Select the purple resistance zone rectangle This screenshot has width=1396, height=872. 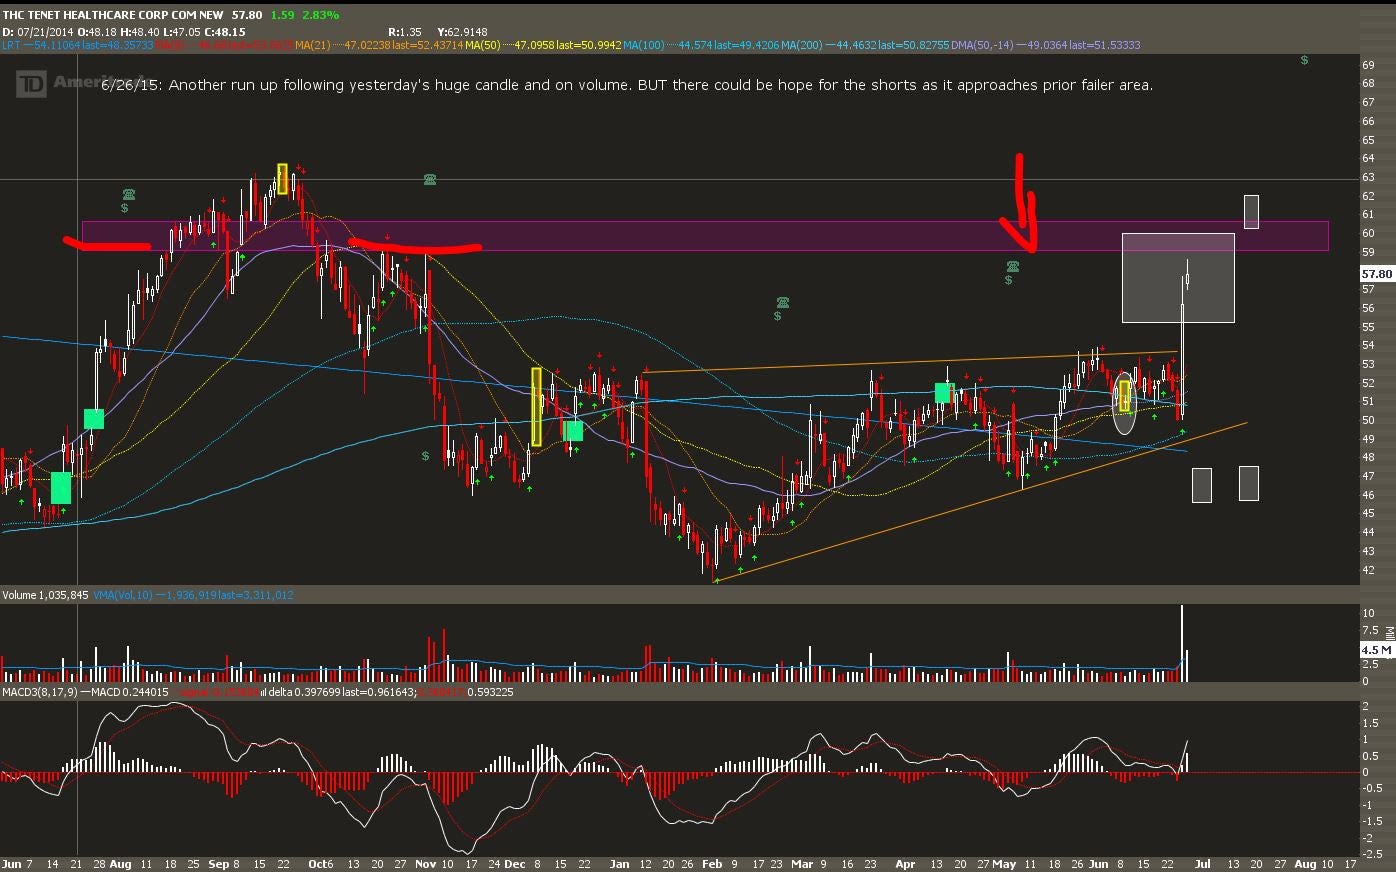(x=705, y=236)
